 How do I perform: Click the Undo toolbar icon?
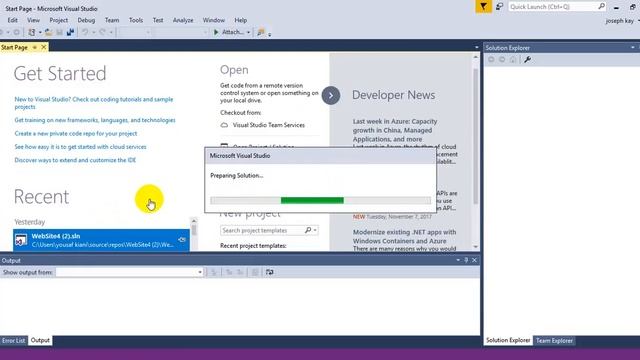(x=85, y=32)
